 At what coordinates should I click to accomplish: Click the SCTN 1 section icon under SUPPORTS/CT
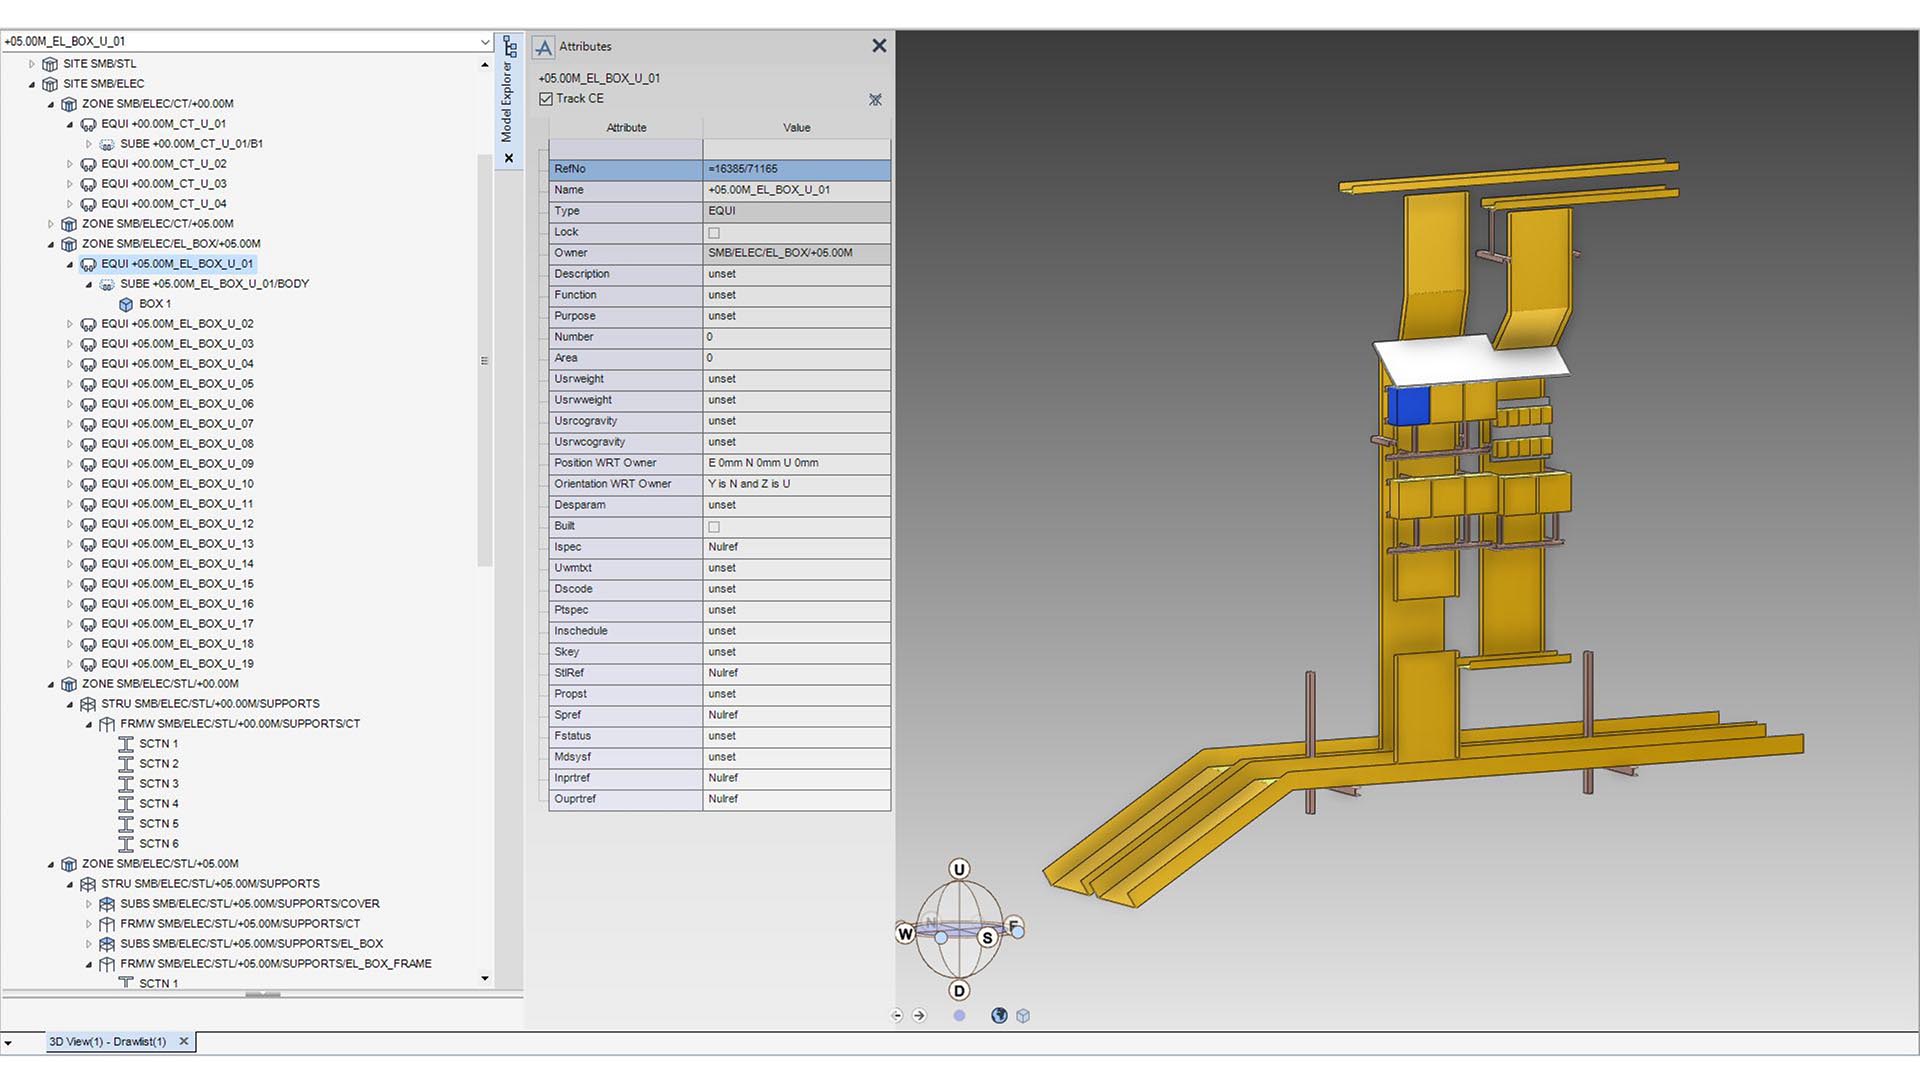point(127,743)
